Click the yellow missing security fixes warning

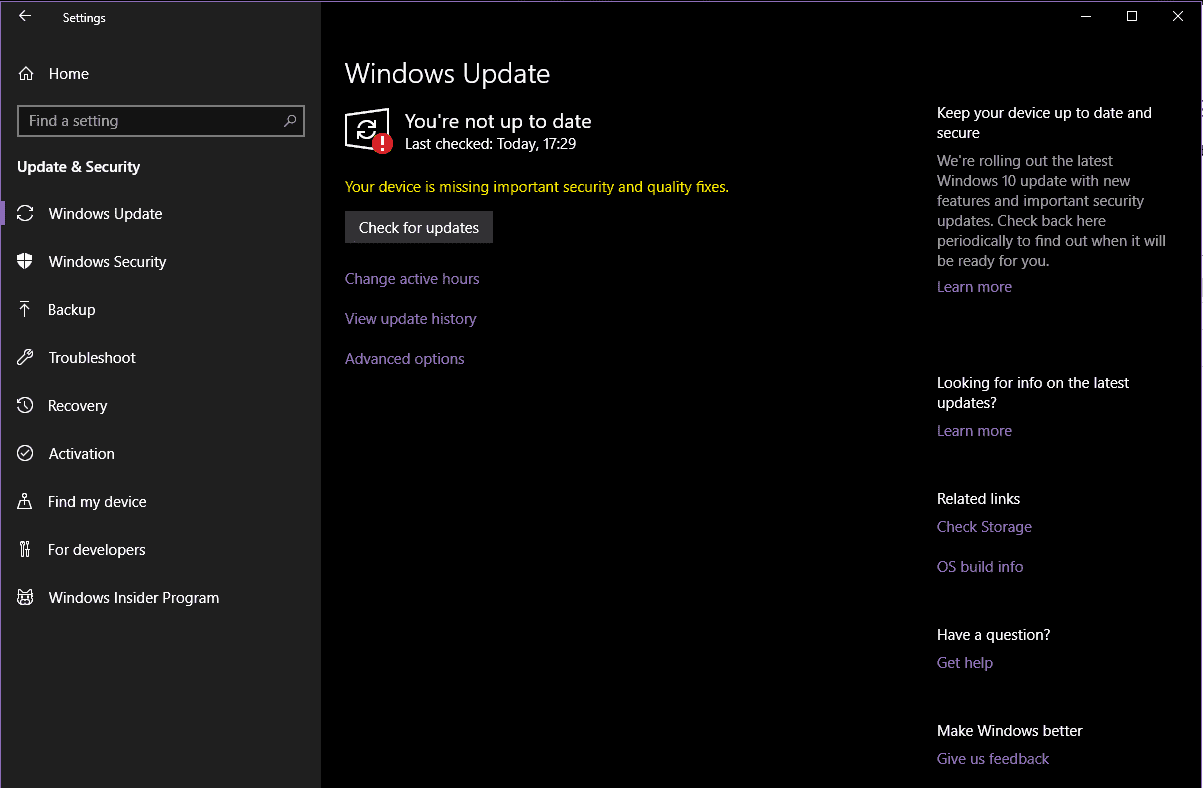(x=537, y=187)
